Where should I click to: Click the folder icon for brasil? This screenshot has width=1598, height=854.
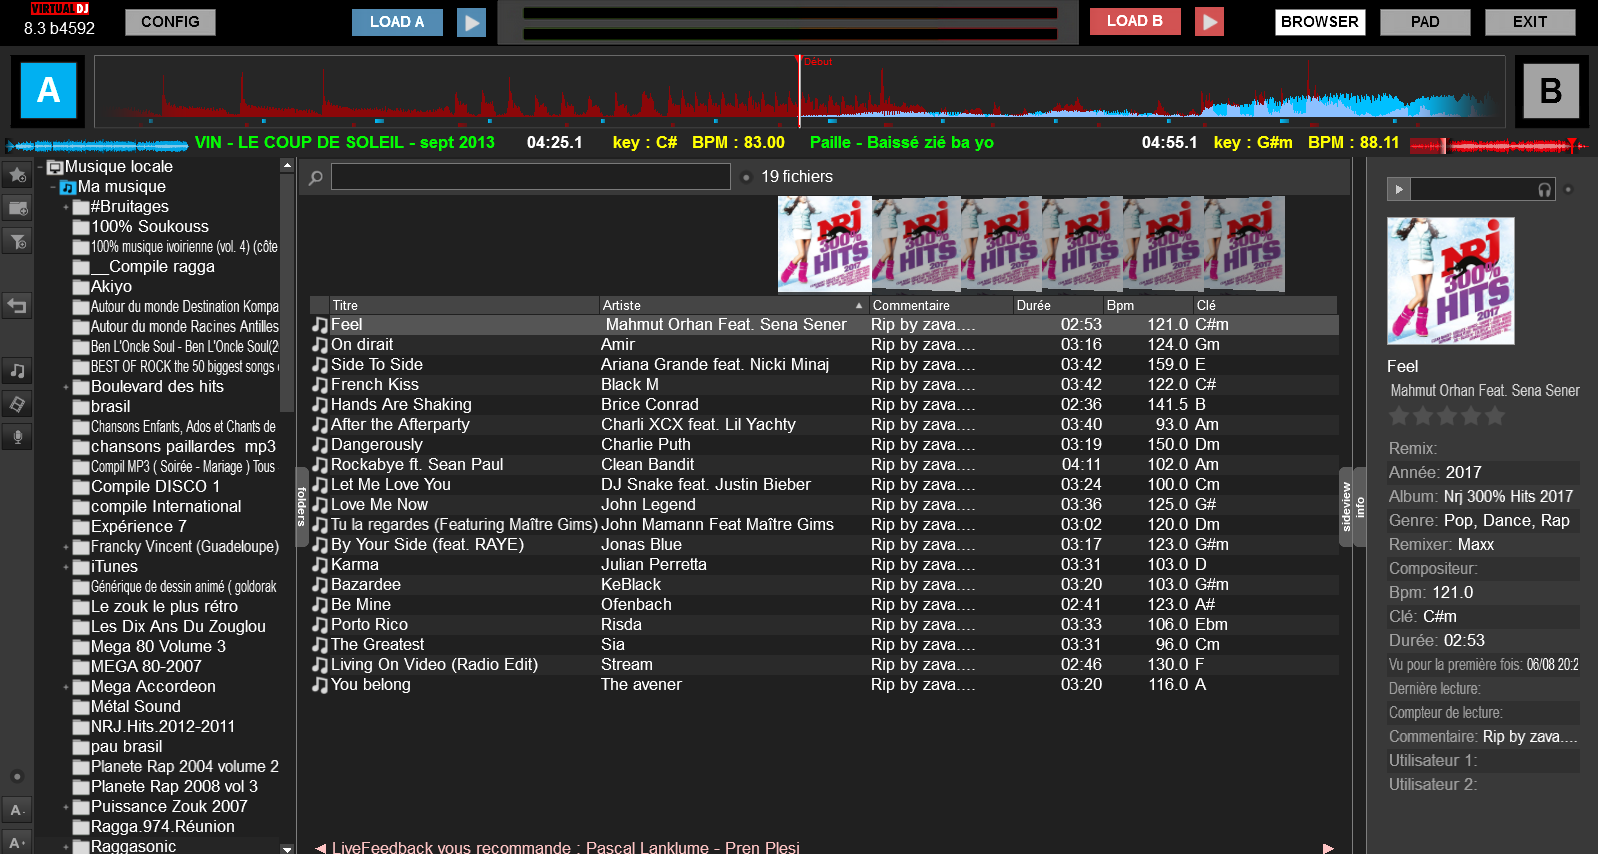point(81,407)
